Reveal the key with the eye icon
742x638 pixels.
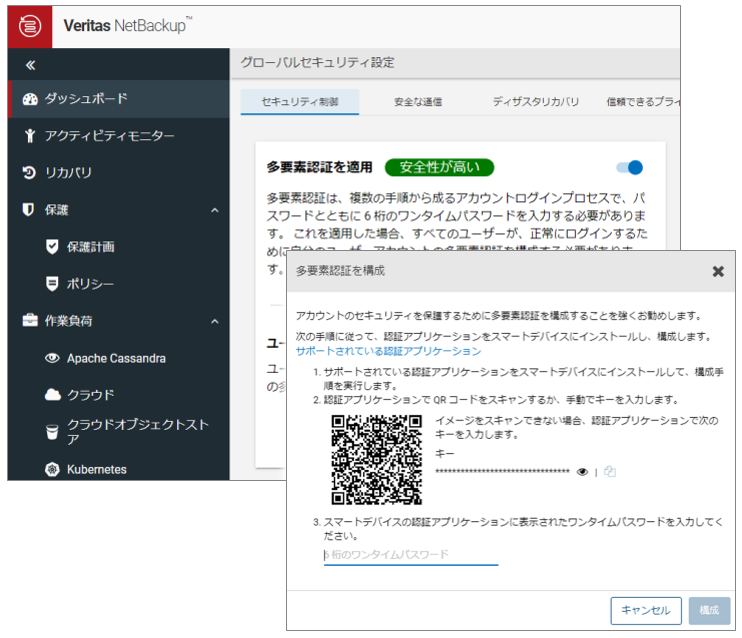[583, 472]
